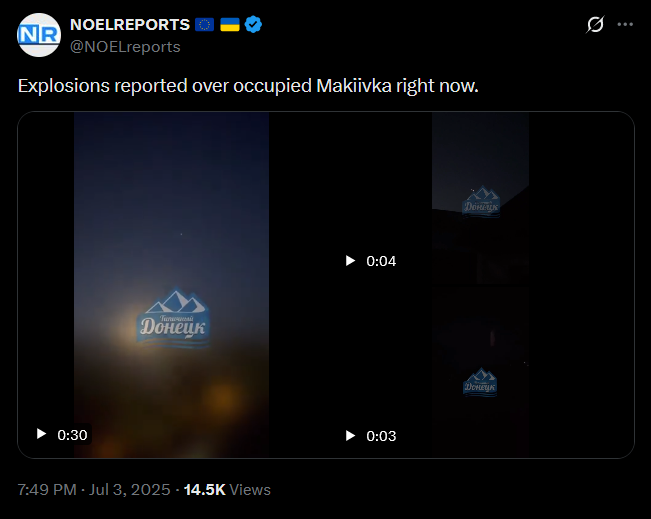Click the EU flag emoji in name
Screen dimensions: 651x519
[x=204, y=24]
